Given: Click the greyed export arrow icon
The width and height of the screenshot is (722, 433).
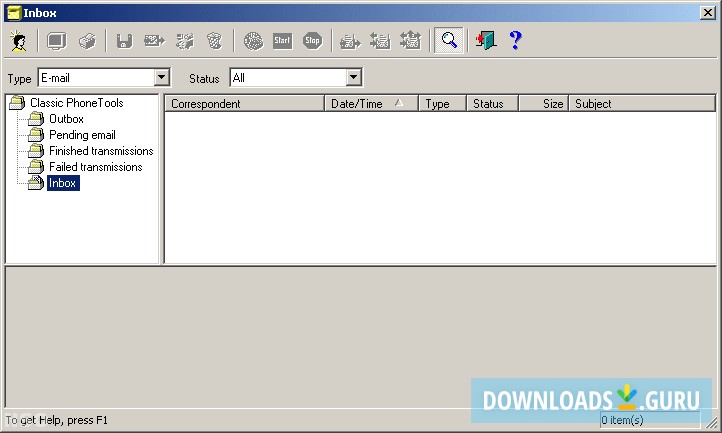Looking at the screenshot, I should coord(154,41).
